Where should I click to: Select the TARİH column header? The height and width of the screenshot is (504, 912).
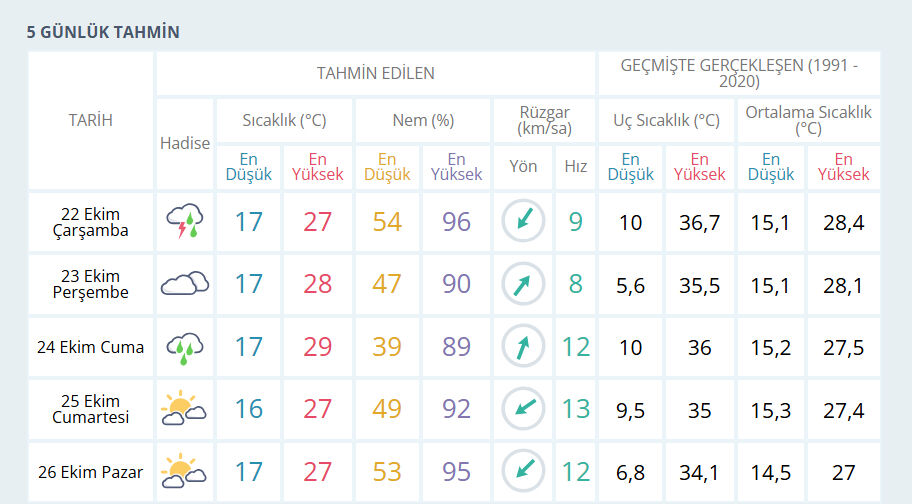pos(90,120)
